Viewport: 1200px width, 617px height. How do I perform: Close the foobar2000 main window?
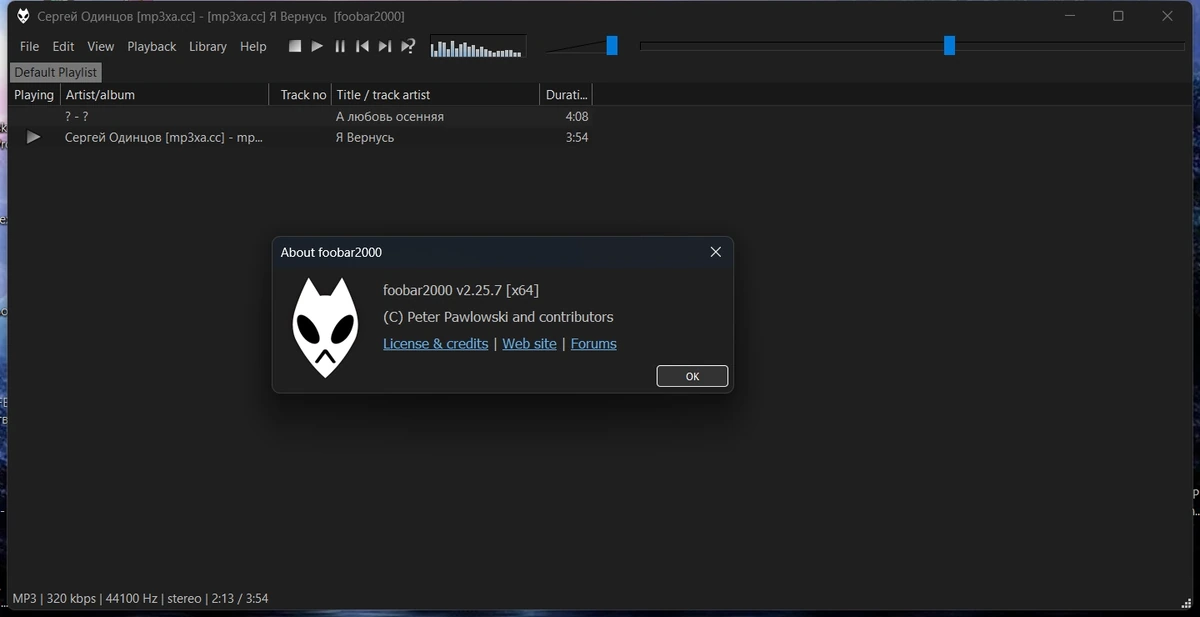[x=1167, y=16]
